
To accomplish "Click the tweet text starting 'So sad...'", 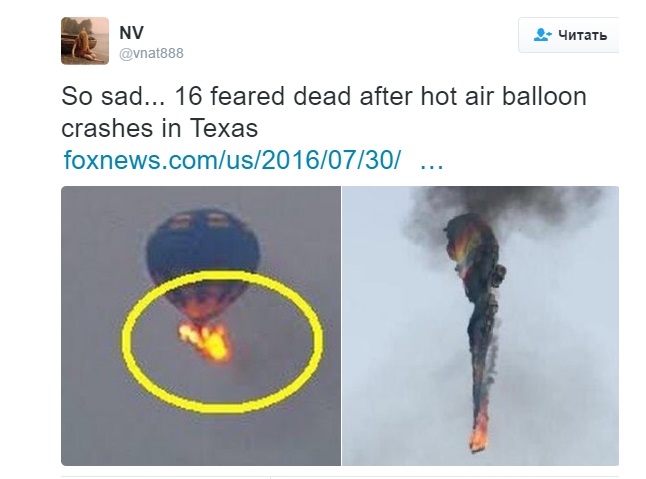I will point(324,112).
